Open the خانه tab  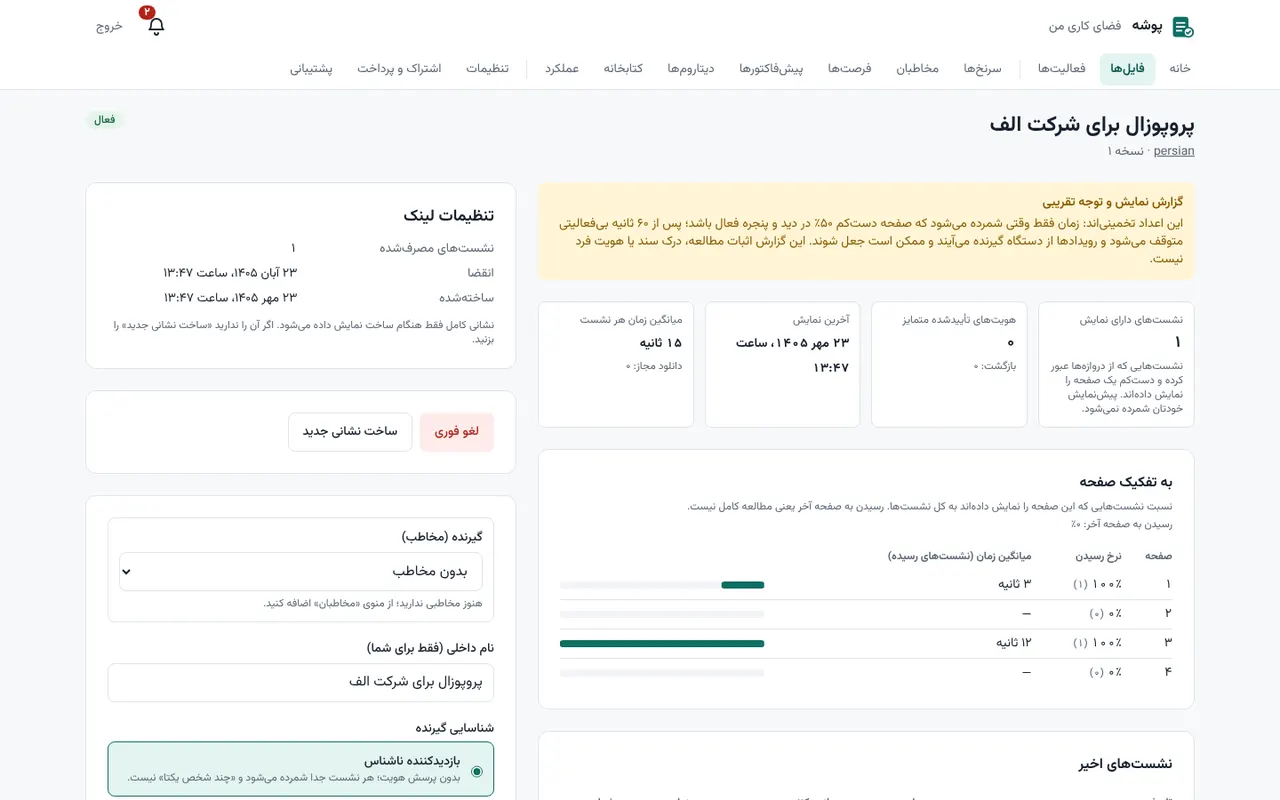(x=1180, y=69)
